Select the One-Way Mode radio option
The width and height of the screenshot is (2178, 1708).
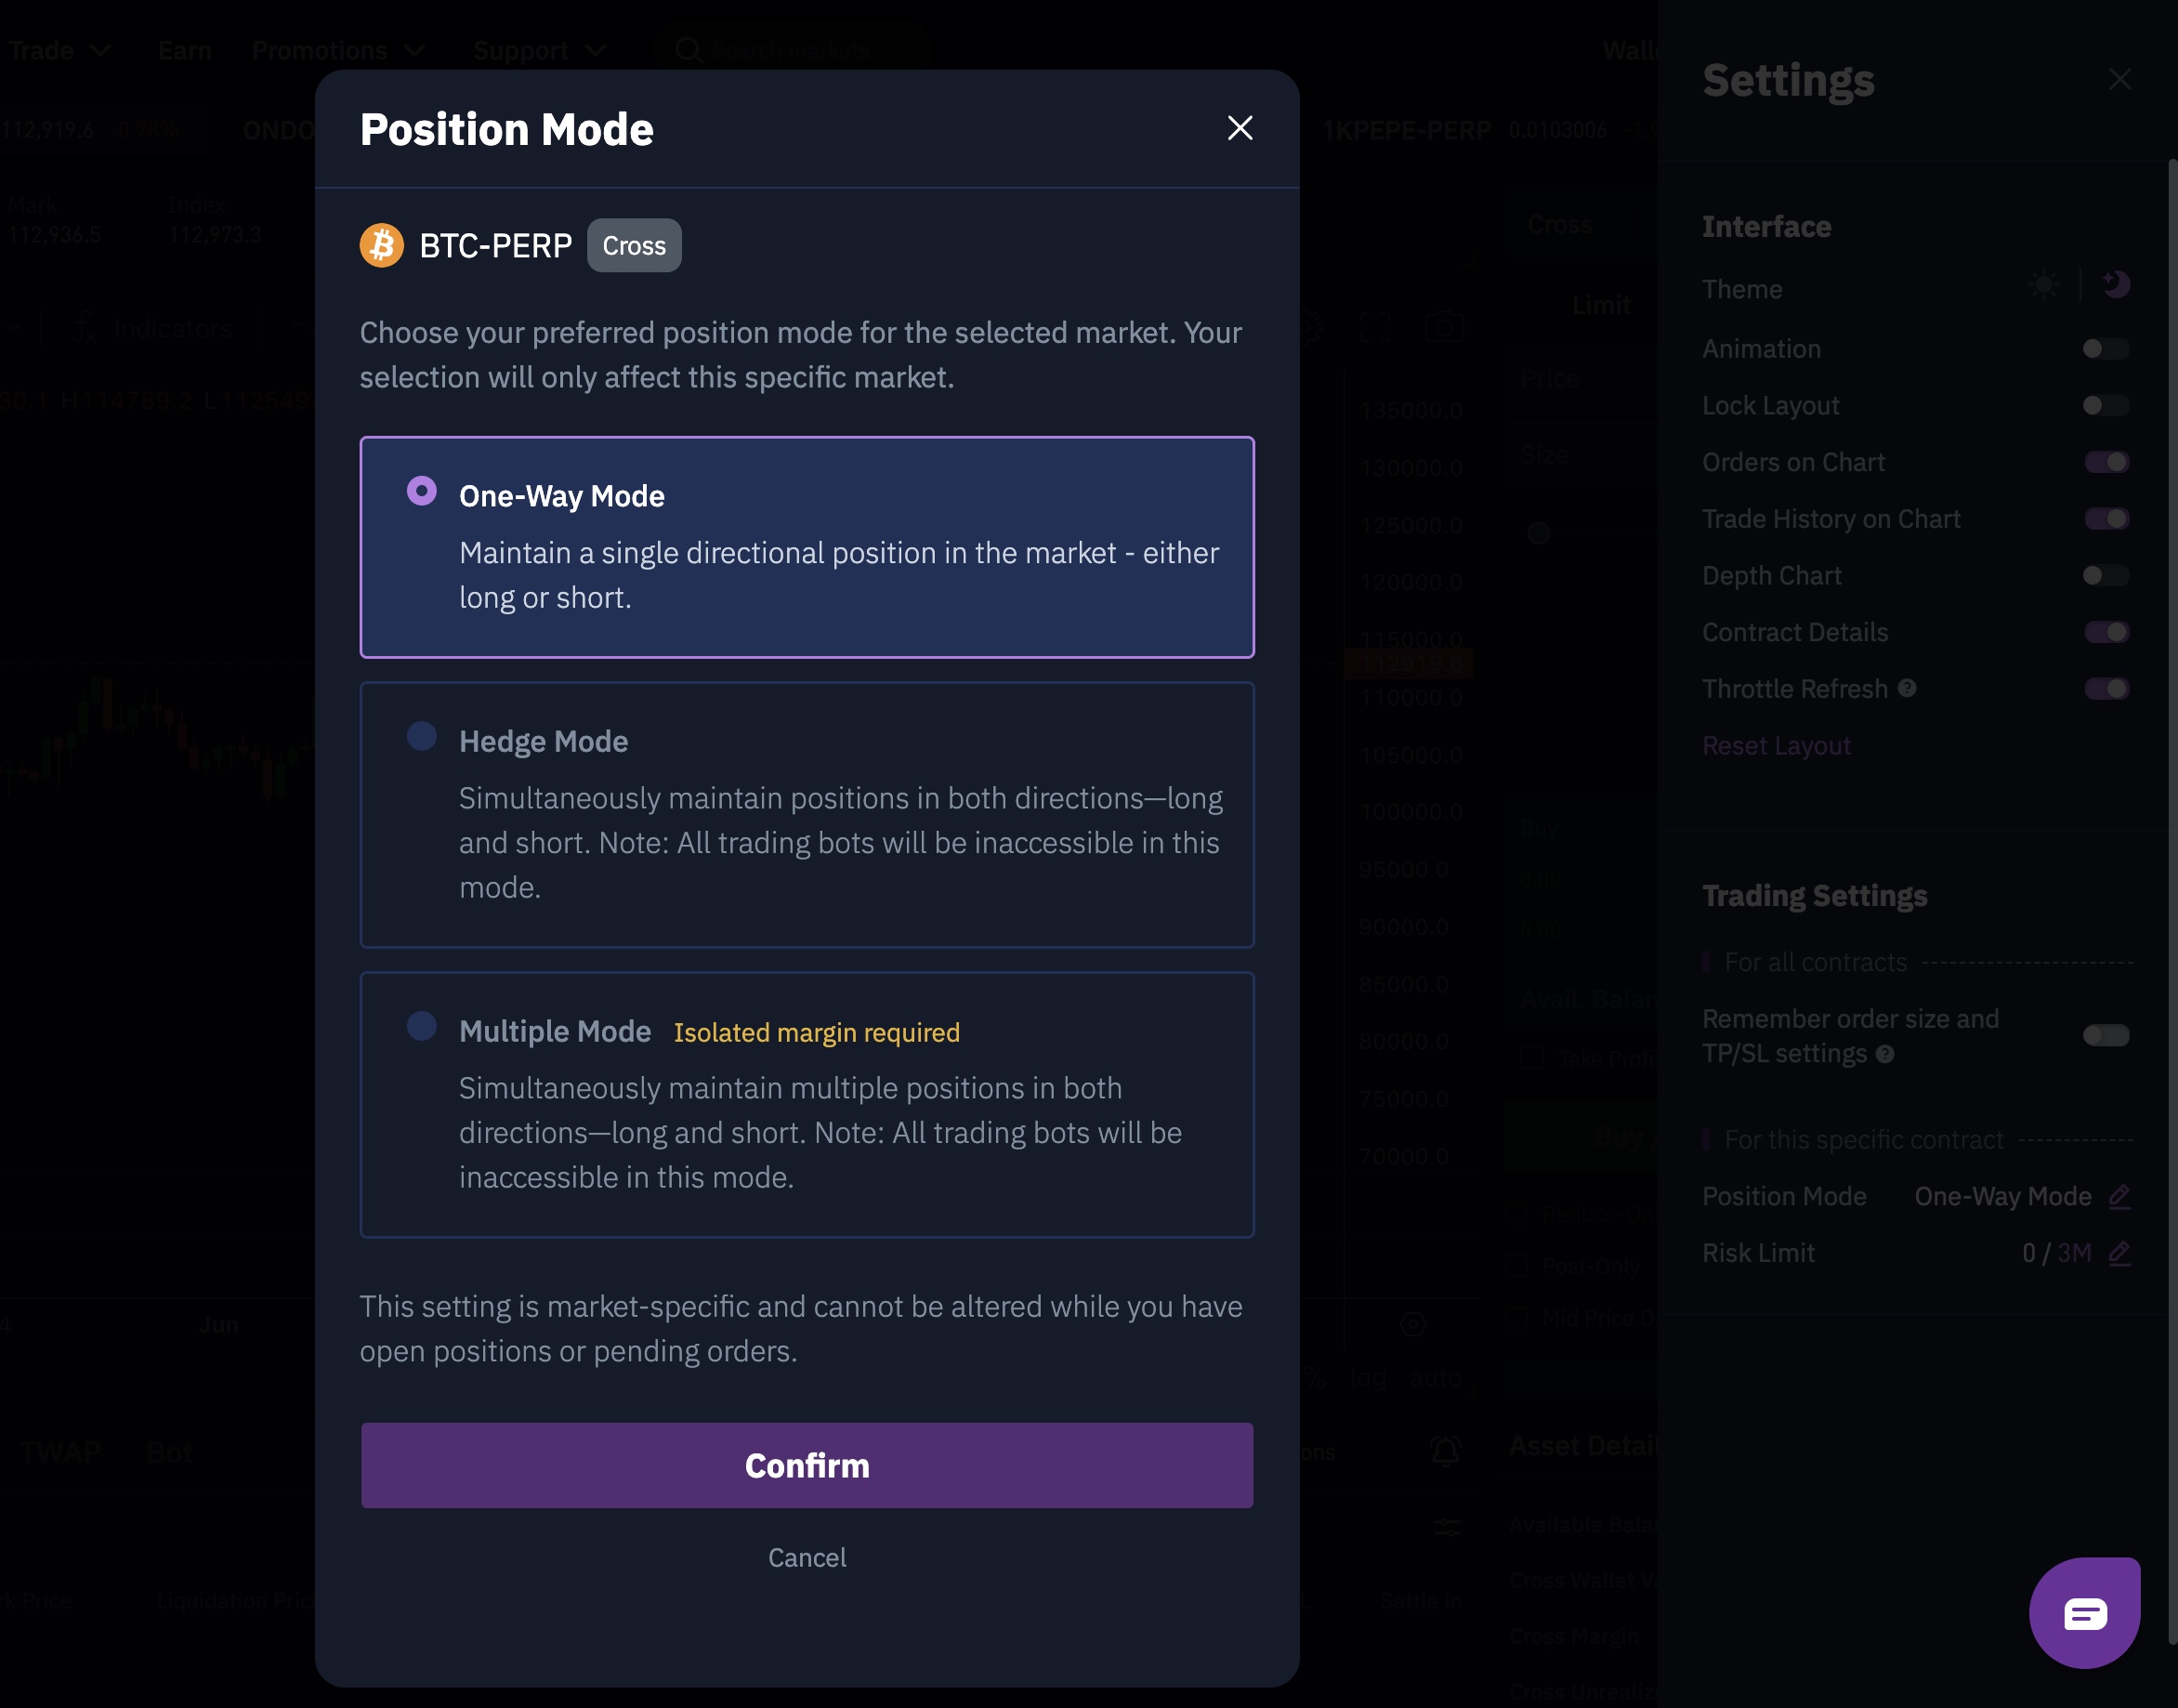pyautogui.click(x=422, y=491)
